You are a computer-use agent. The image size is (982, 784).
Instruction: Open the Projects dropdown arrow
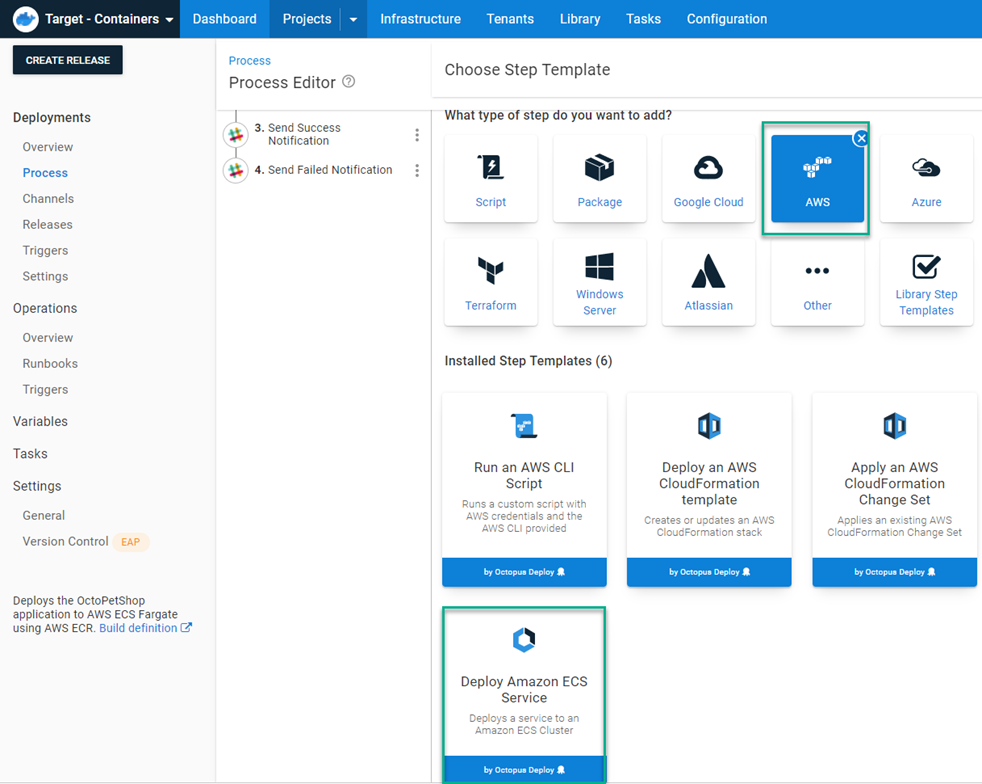(352, 18)
